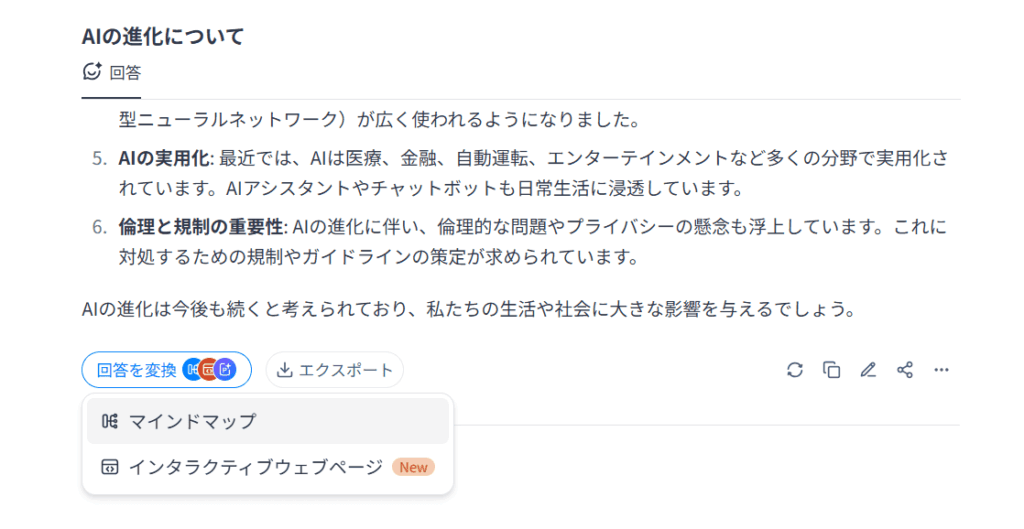Click the orange web page badge icon
This screenshot has height=529, width=1024.
coord(208,370)
